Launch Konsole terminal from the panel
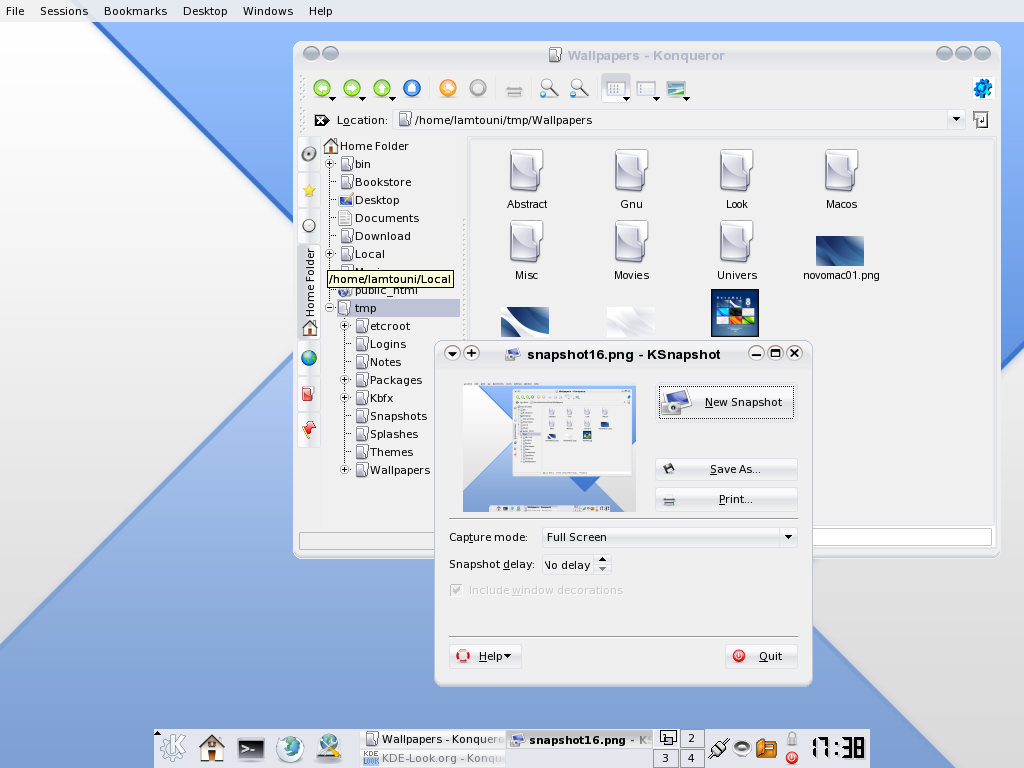 (x=251, y=748)
